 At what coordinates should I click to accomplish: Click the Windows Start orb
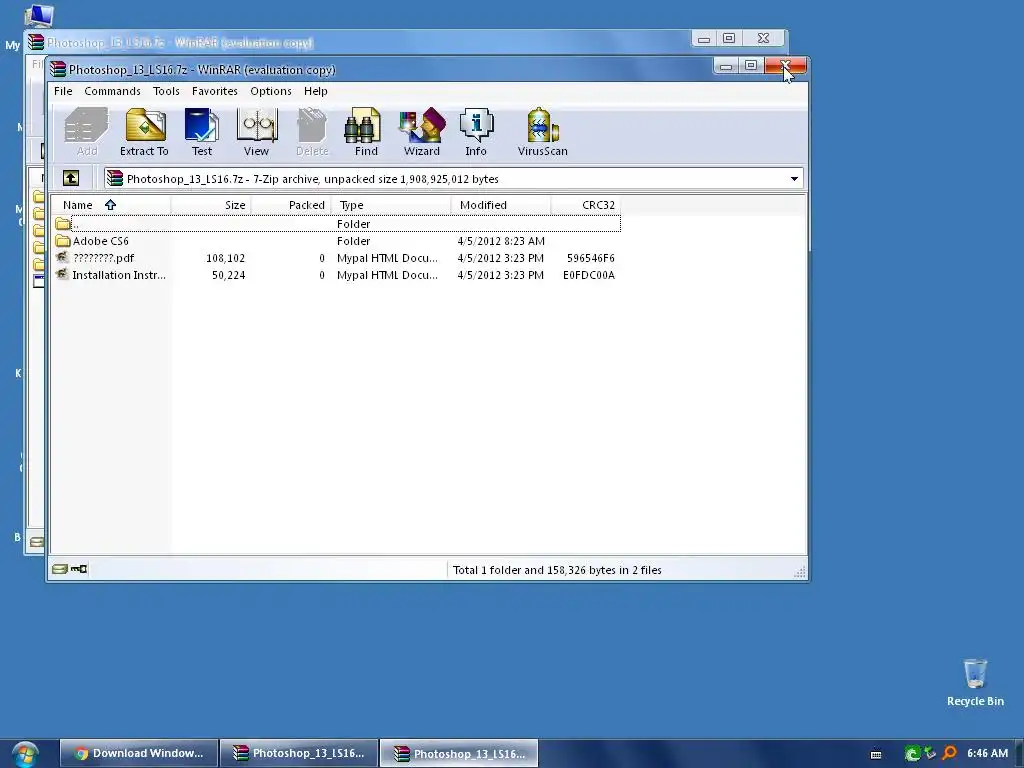coord(25,754)
